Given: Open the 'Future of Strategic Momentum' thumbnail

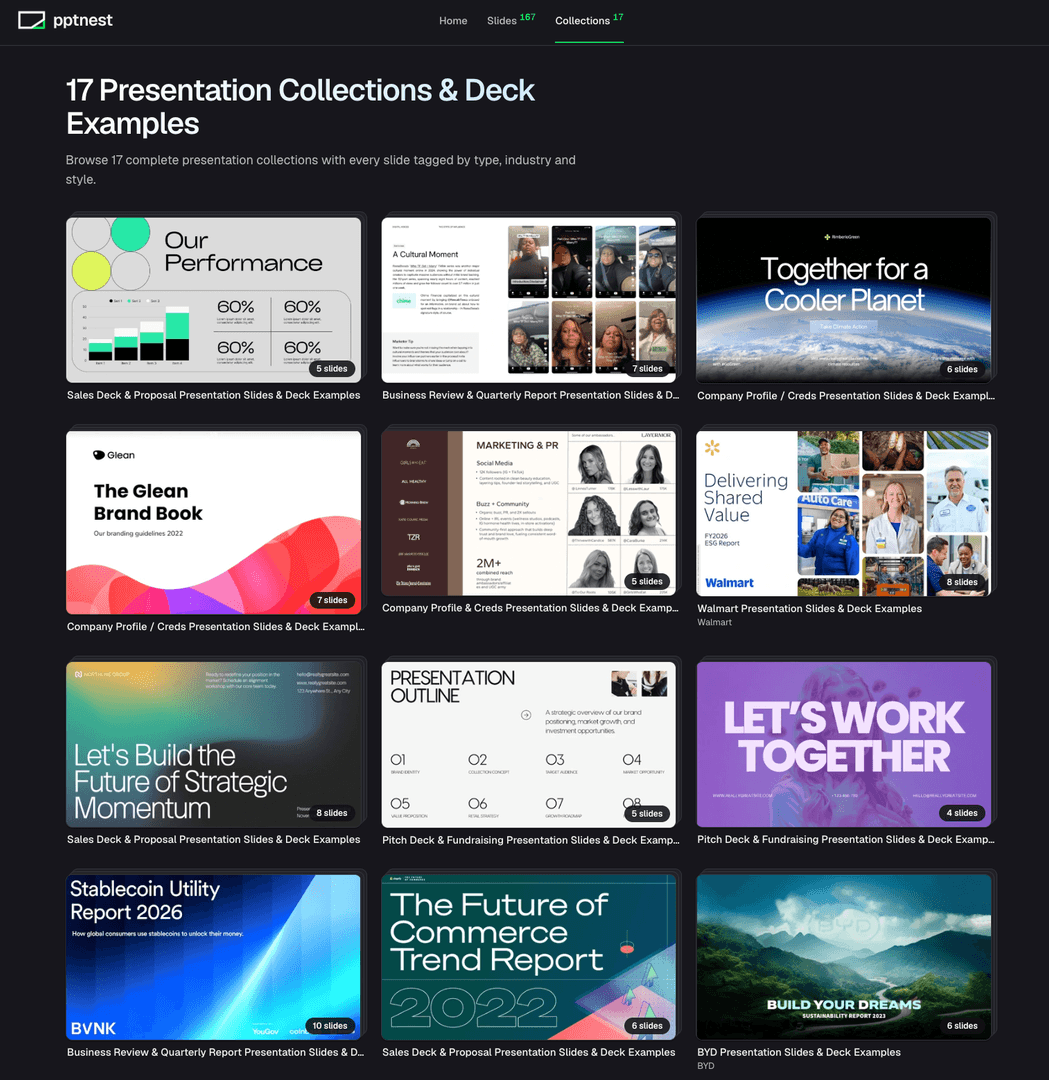Looking at the screenshot, I should pyautogui.click(x=214, y=744).
